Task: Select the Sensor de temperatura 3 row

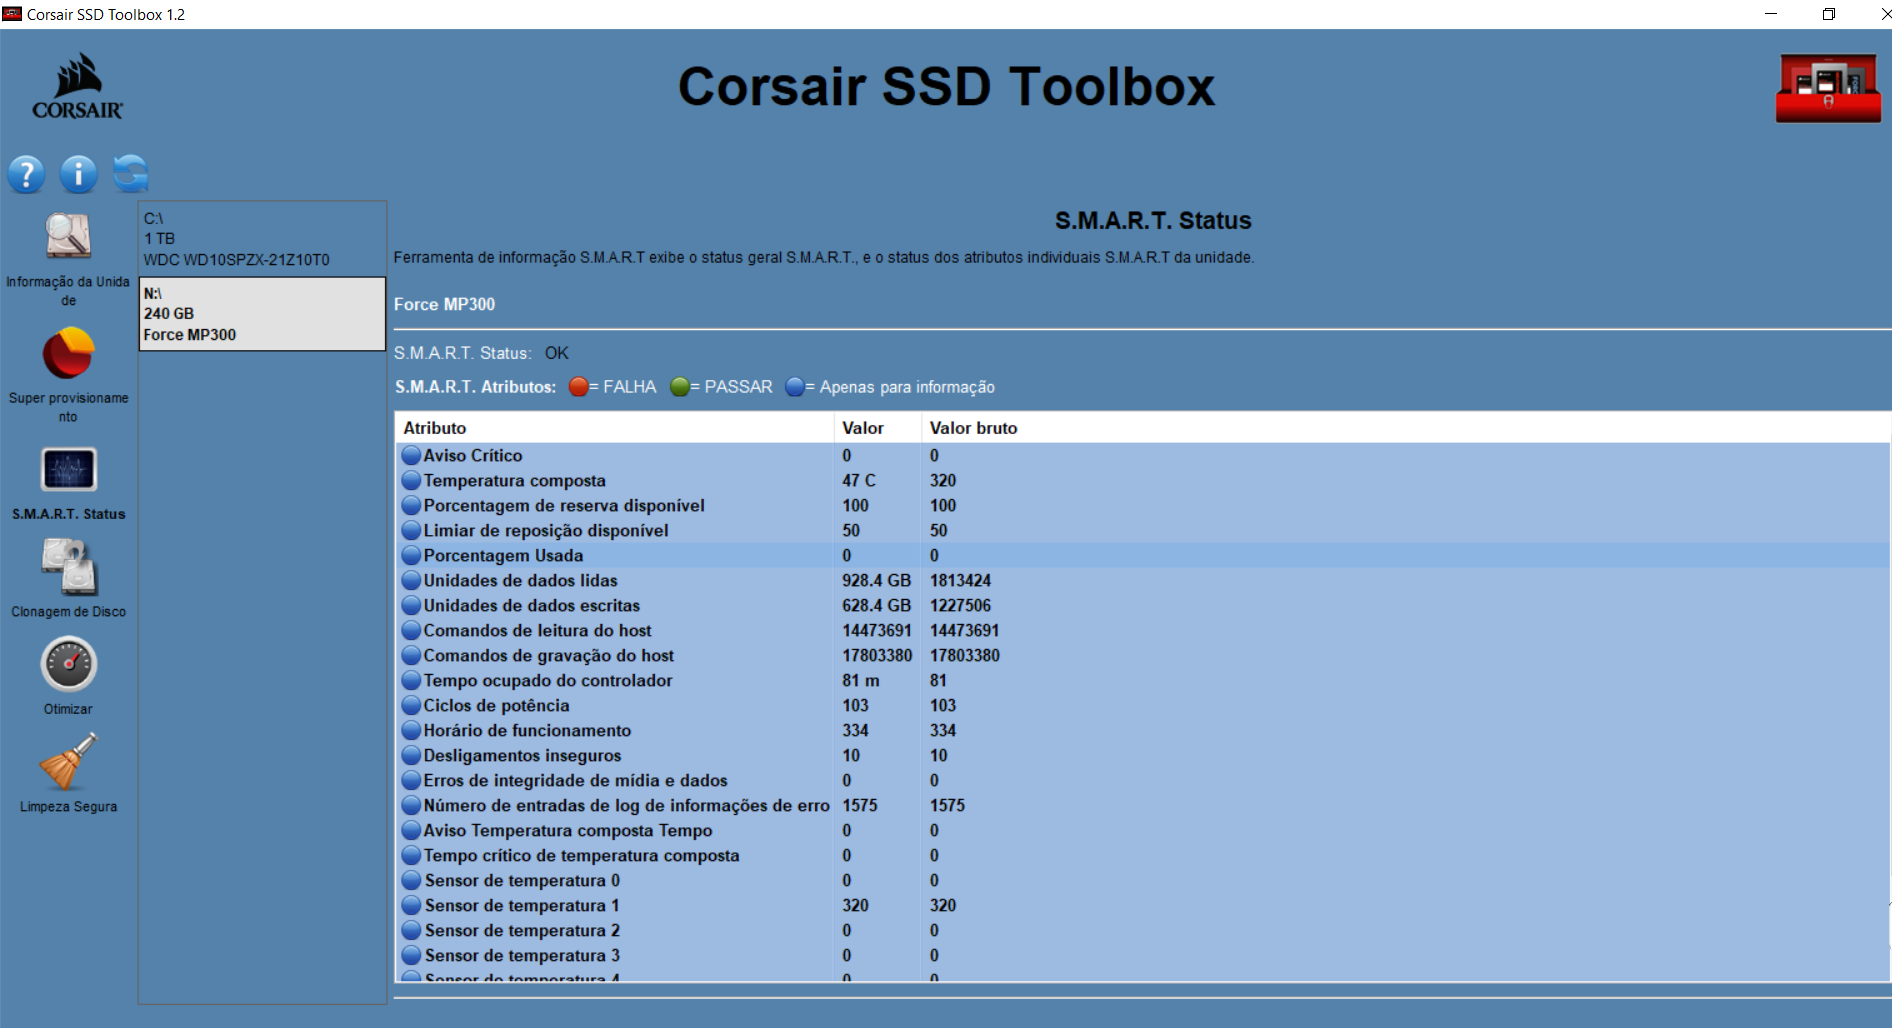Action: coord(1142,955)
